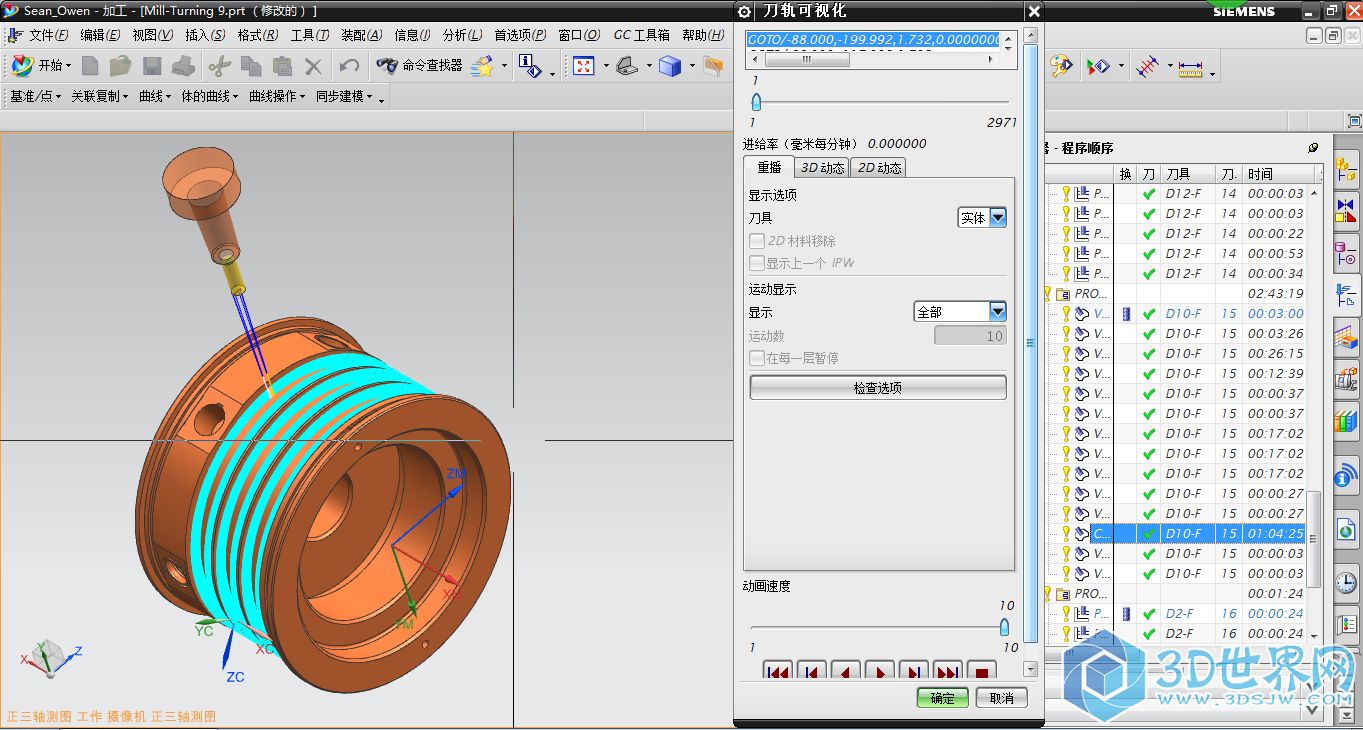
Task: Open the constraint navigator sidebar tab
Action: coord(1346,211)
